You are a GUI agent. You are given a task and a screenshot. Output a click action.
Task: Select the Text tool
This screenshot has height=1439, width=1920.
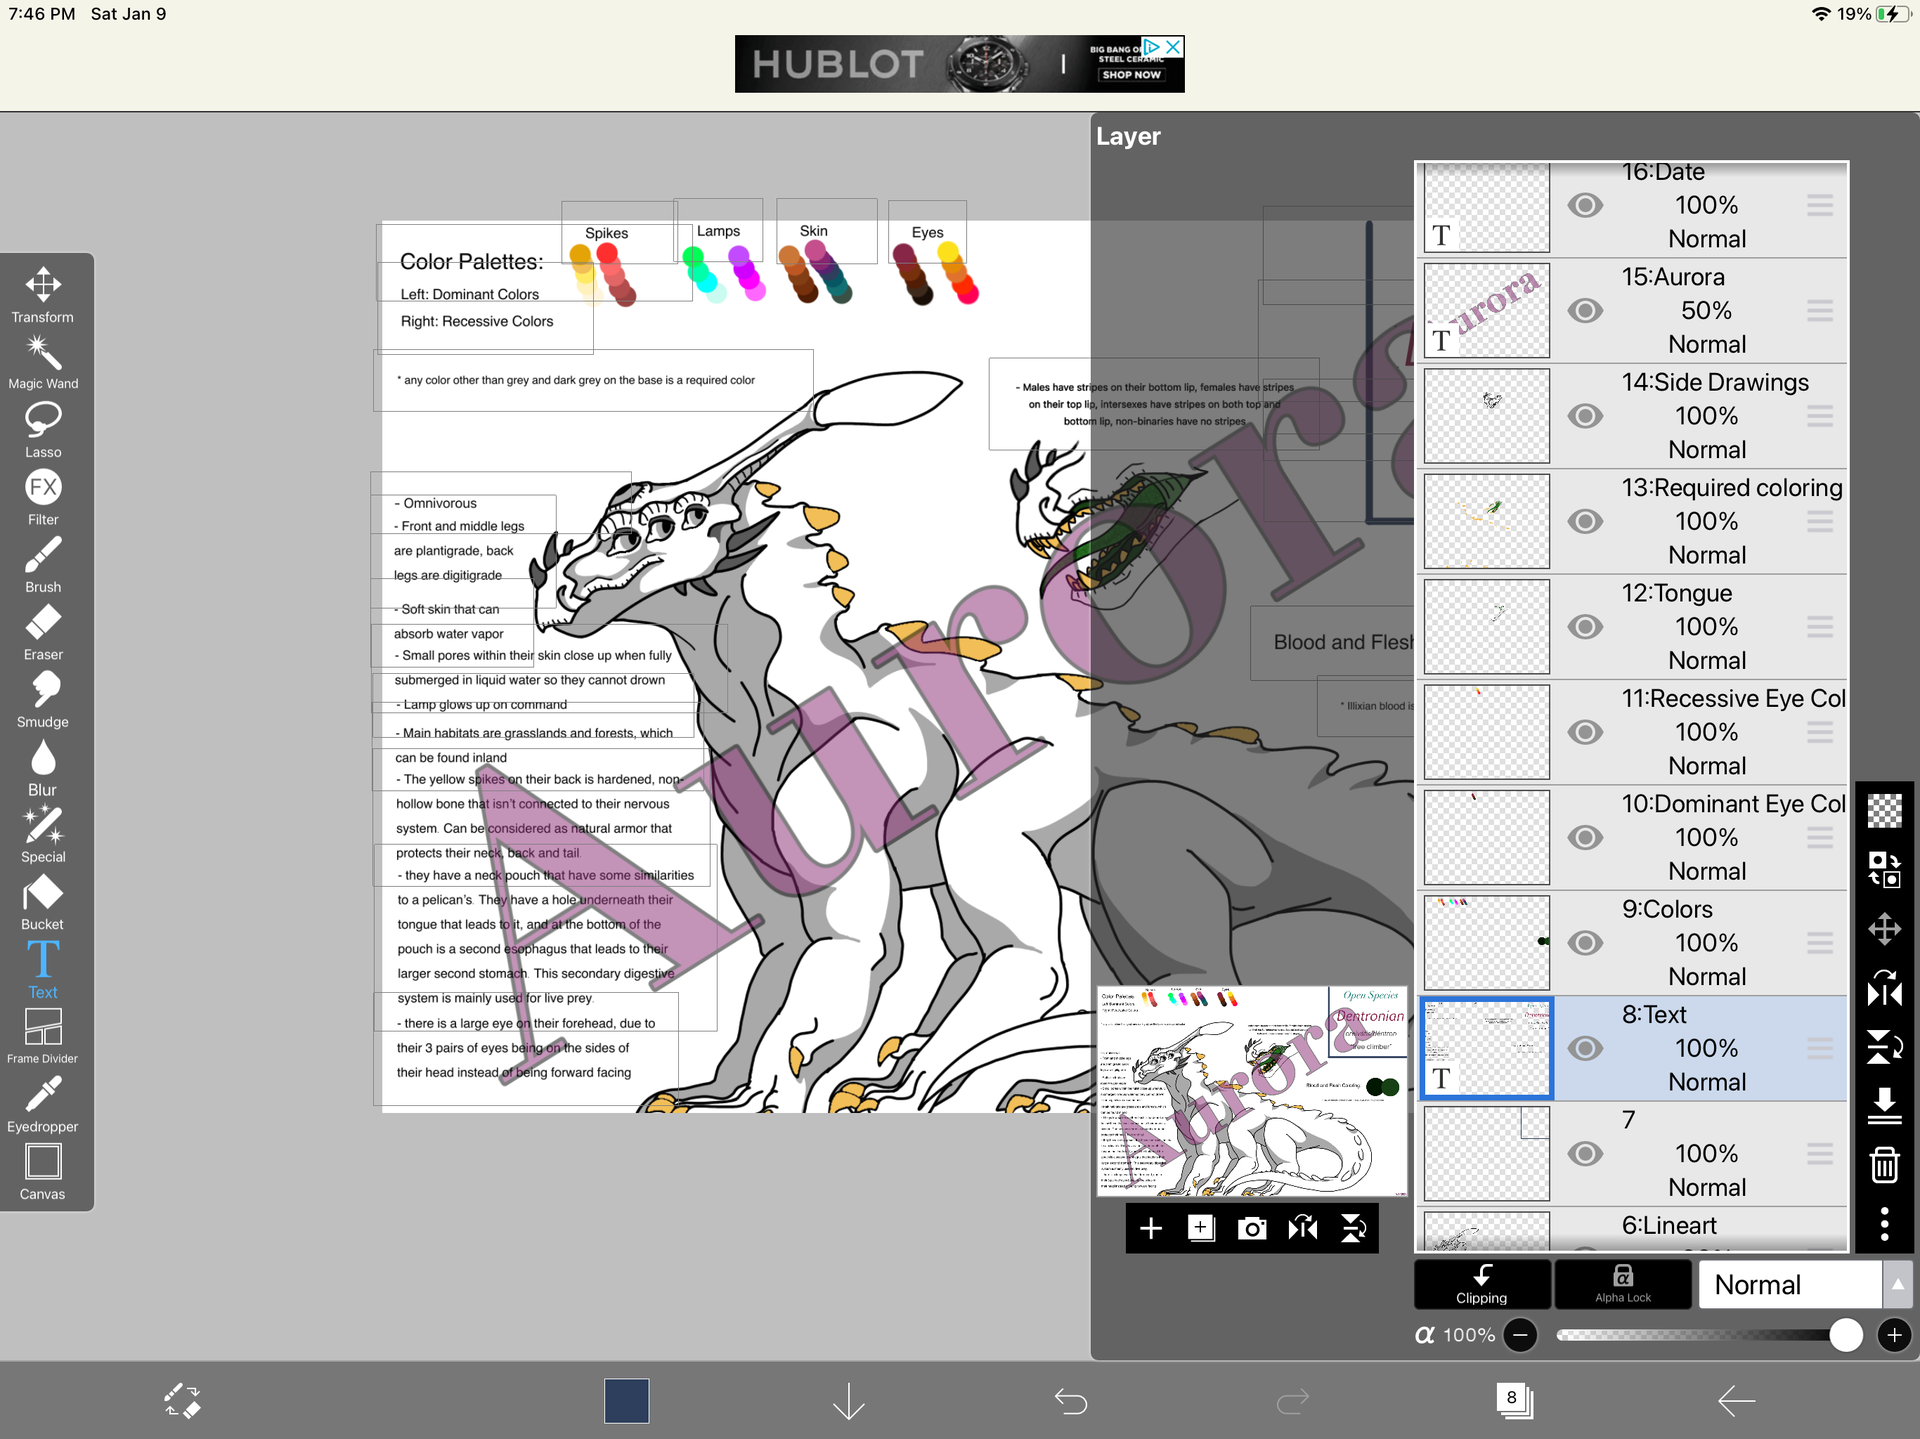pos(43,970)
